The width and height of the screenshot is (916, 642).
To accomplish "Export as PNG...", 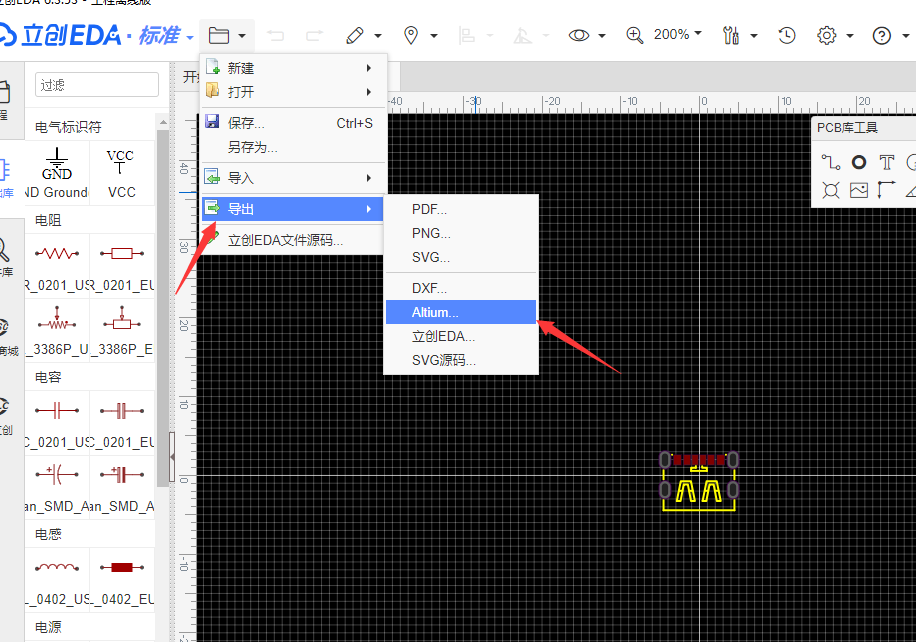I will (461, 233).
